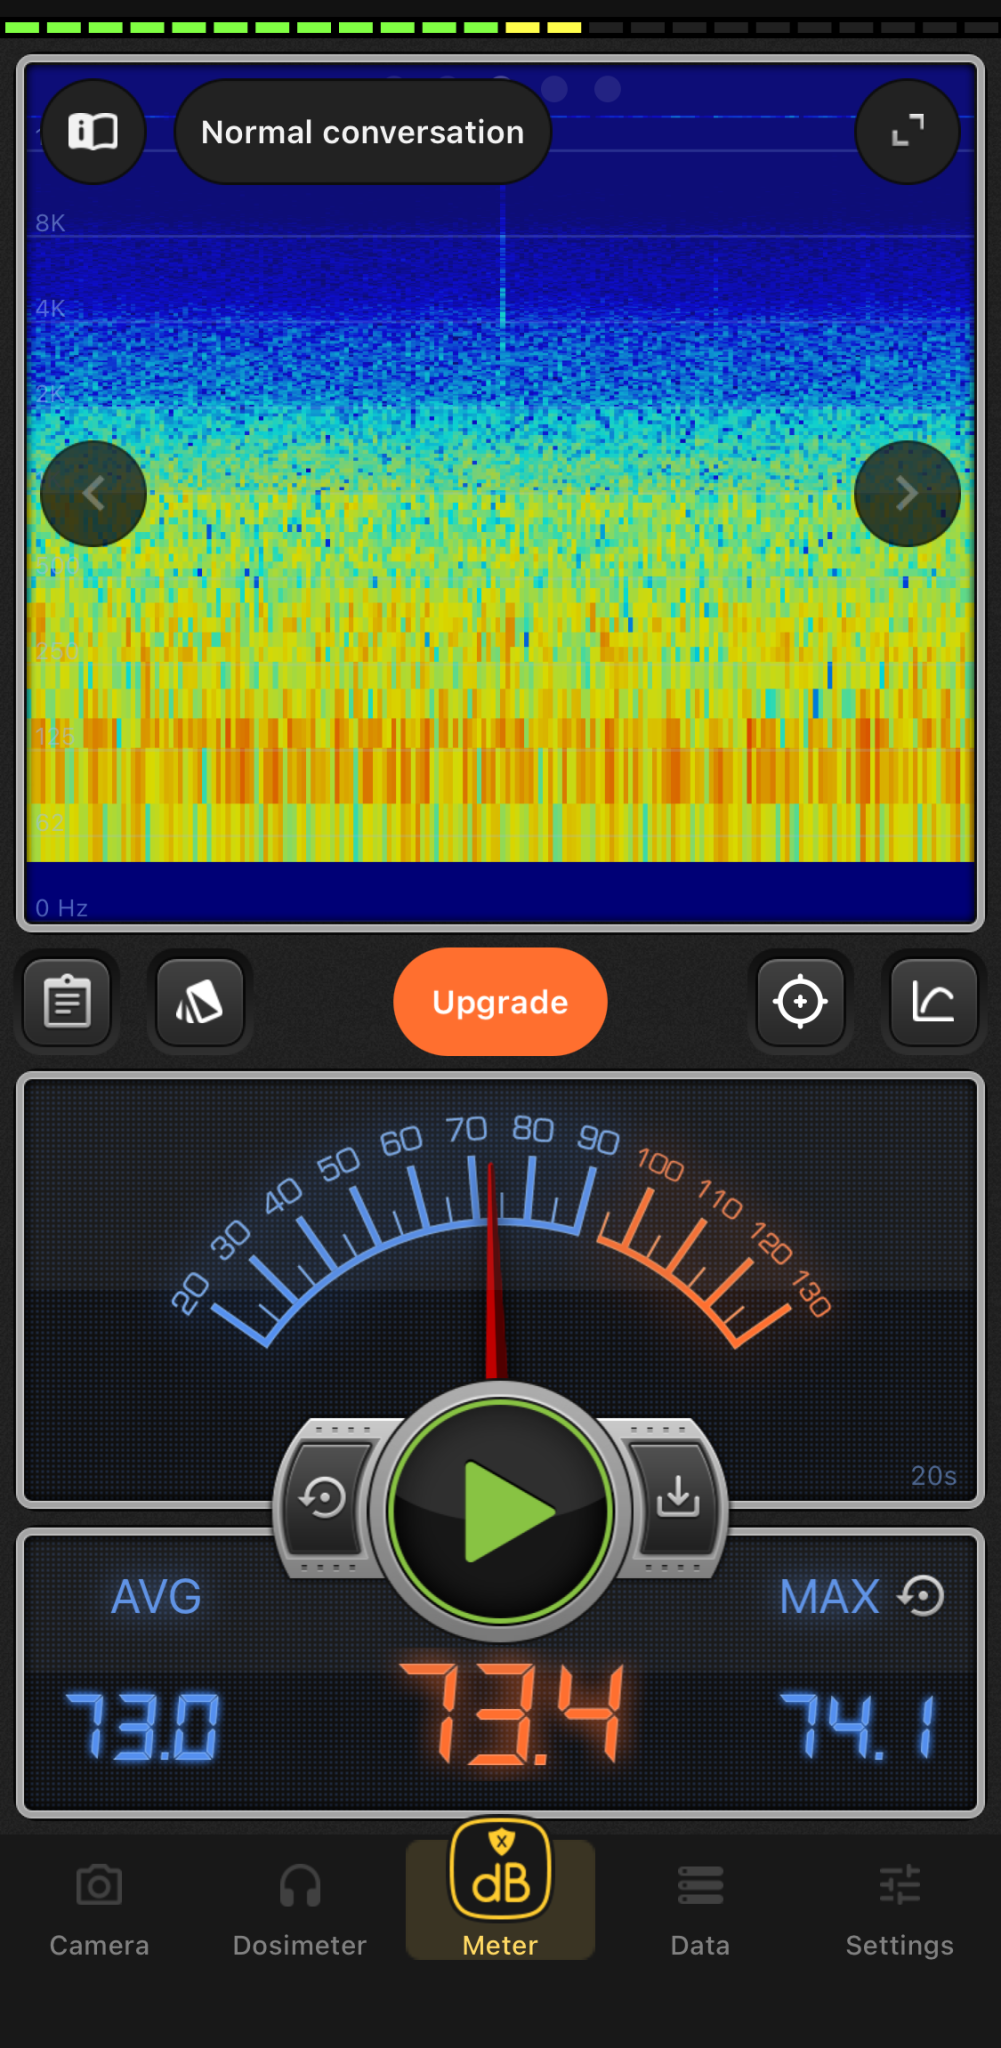The width and height of the screenshot is (1001, 2048).
Task: Reset the measurement with the circular arrow
Action: (323, 1498)
